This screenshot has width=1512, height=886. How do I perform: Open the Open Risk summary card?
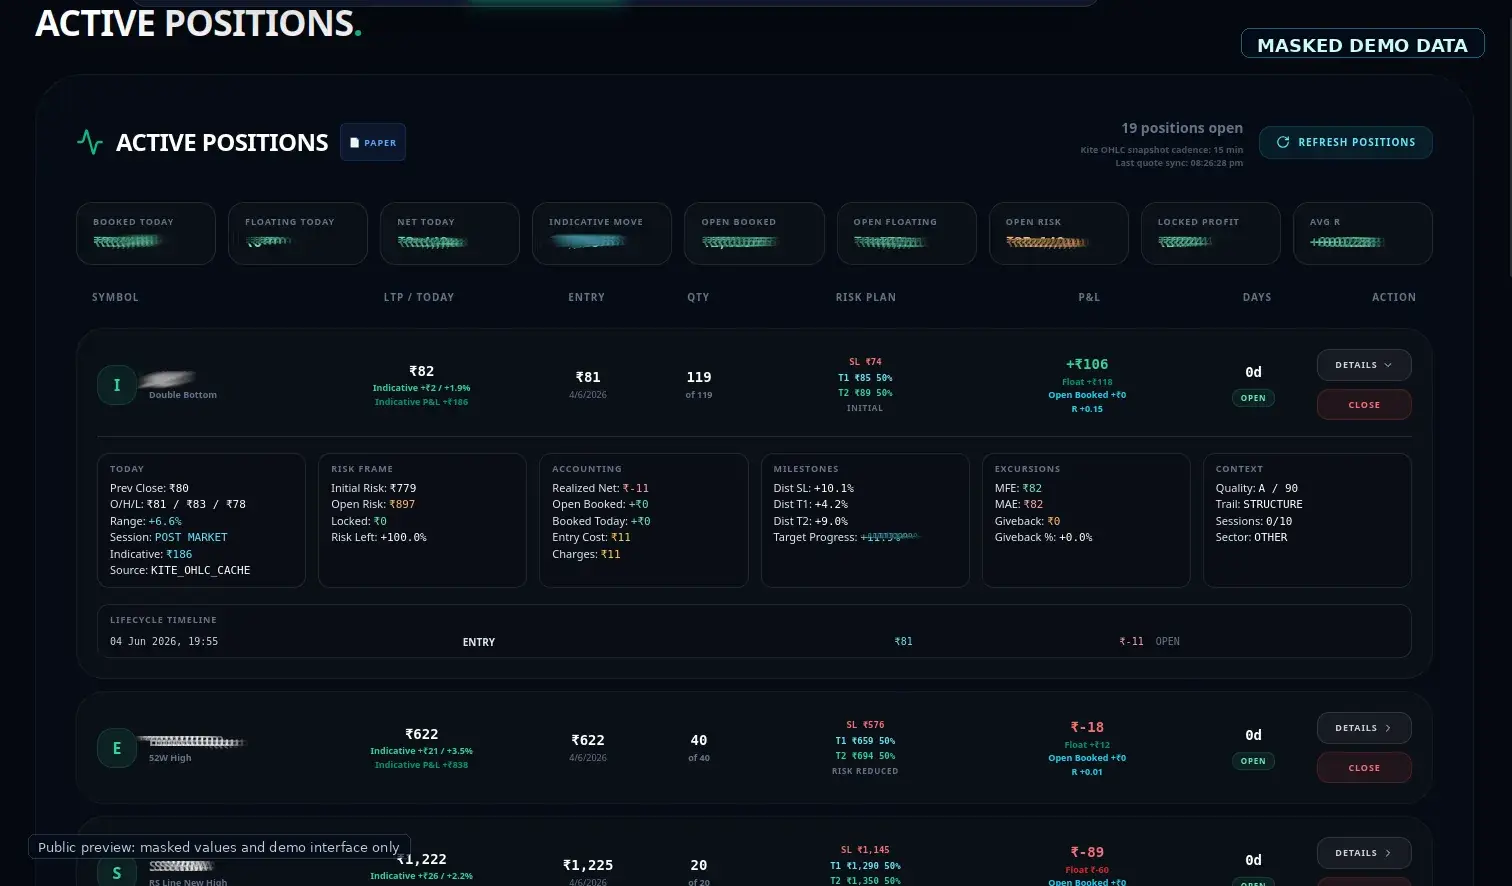pyautogui.click(x=1059, y=234)
